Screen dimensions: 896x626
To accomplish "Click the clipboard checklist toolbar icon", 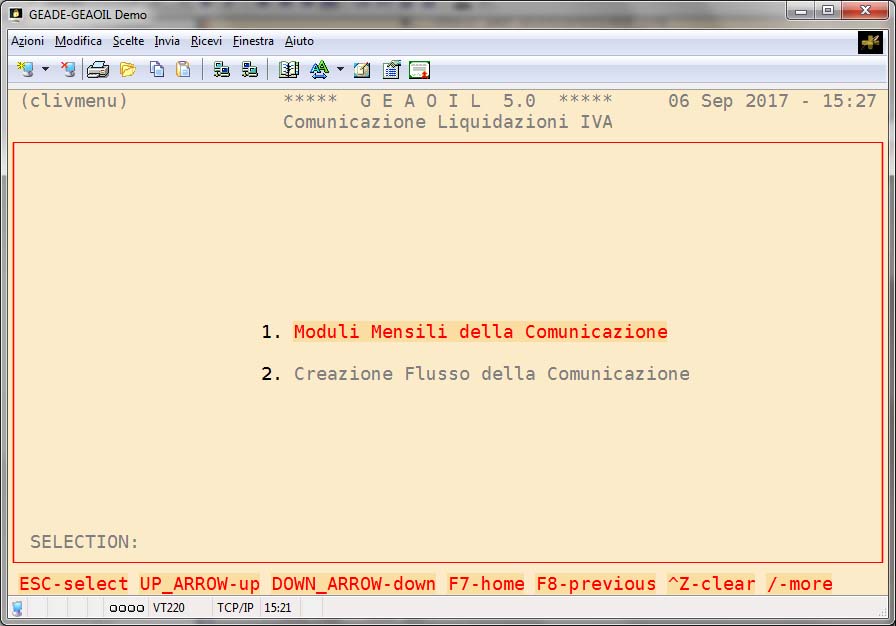I will click(x=391, y=70).
